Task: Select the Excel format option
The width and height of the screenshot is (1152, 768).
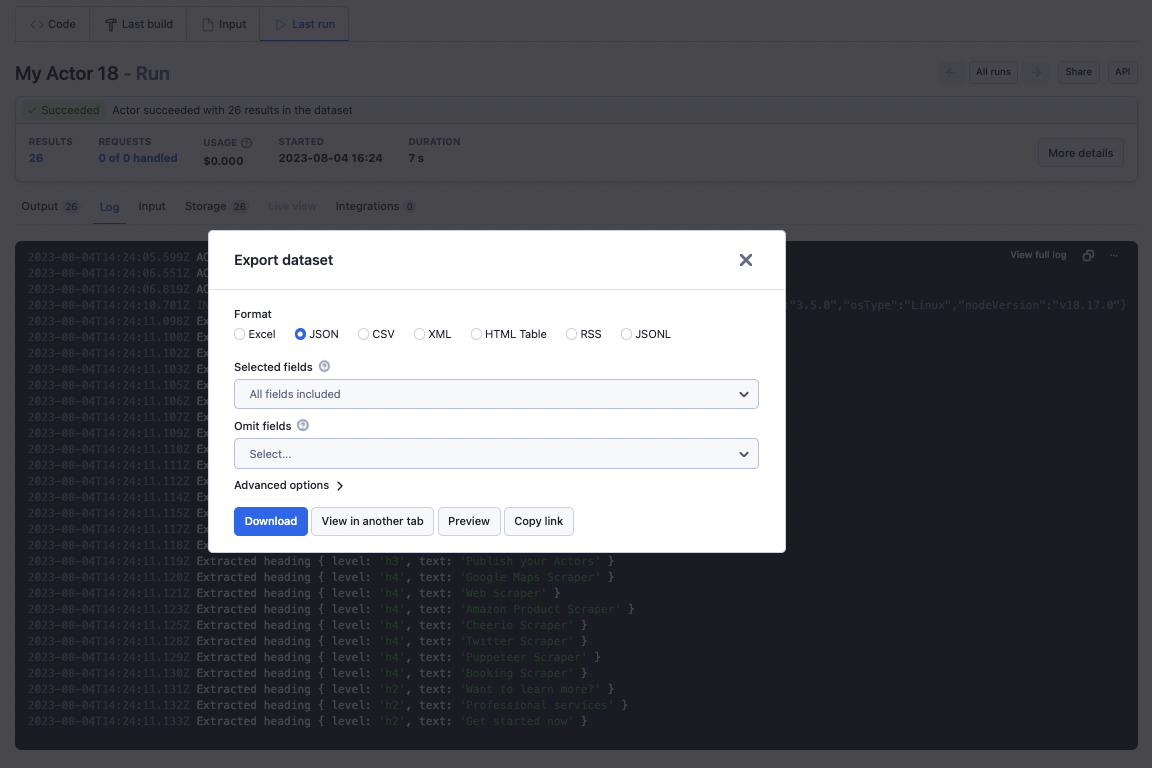Action: (x=240, y=334)
